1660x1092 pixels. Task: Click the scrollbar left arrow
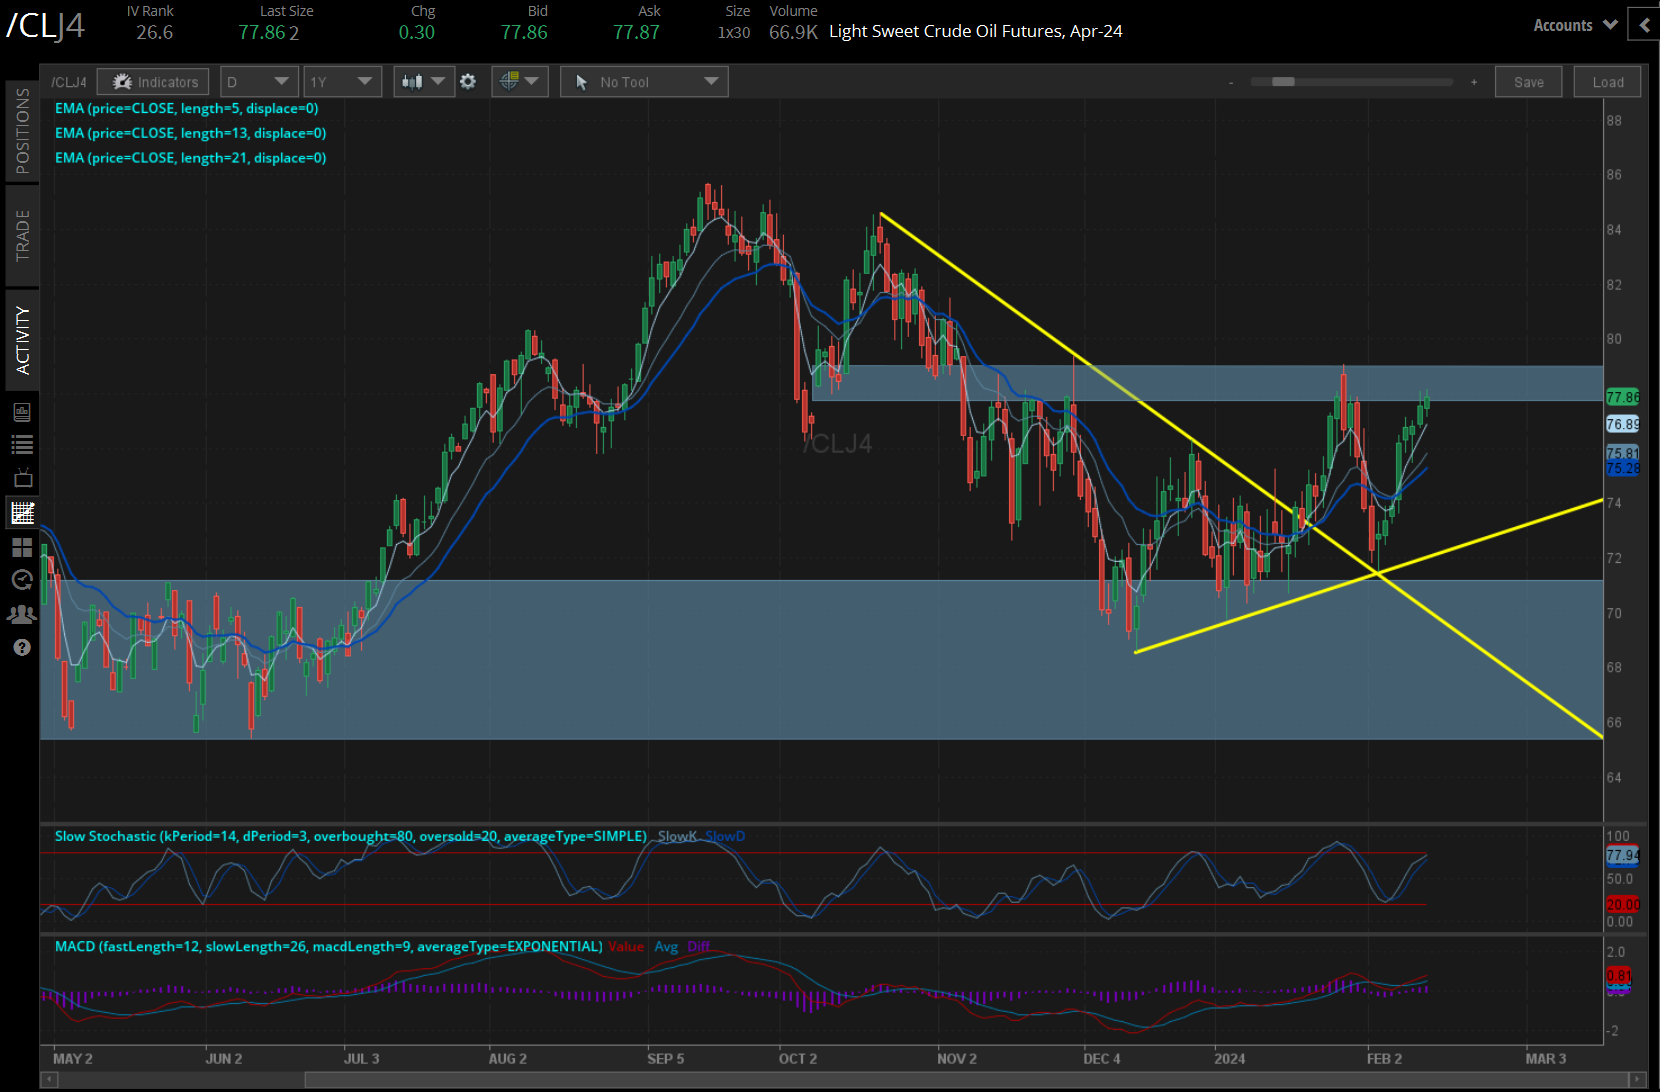48,1080
